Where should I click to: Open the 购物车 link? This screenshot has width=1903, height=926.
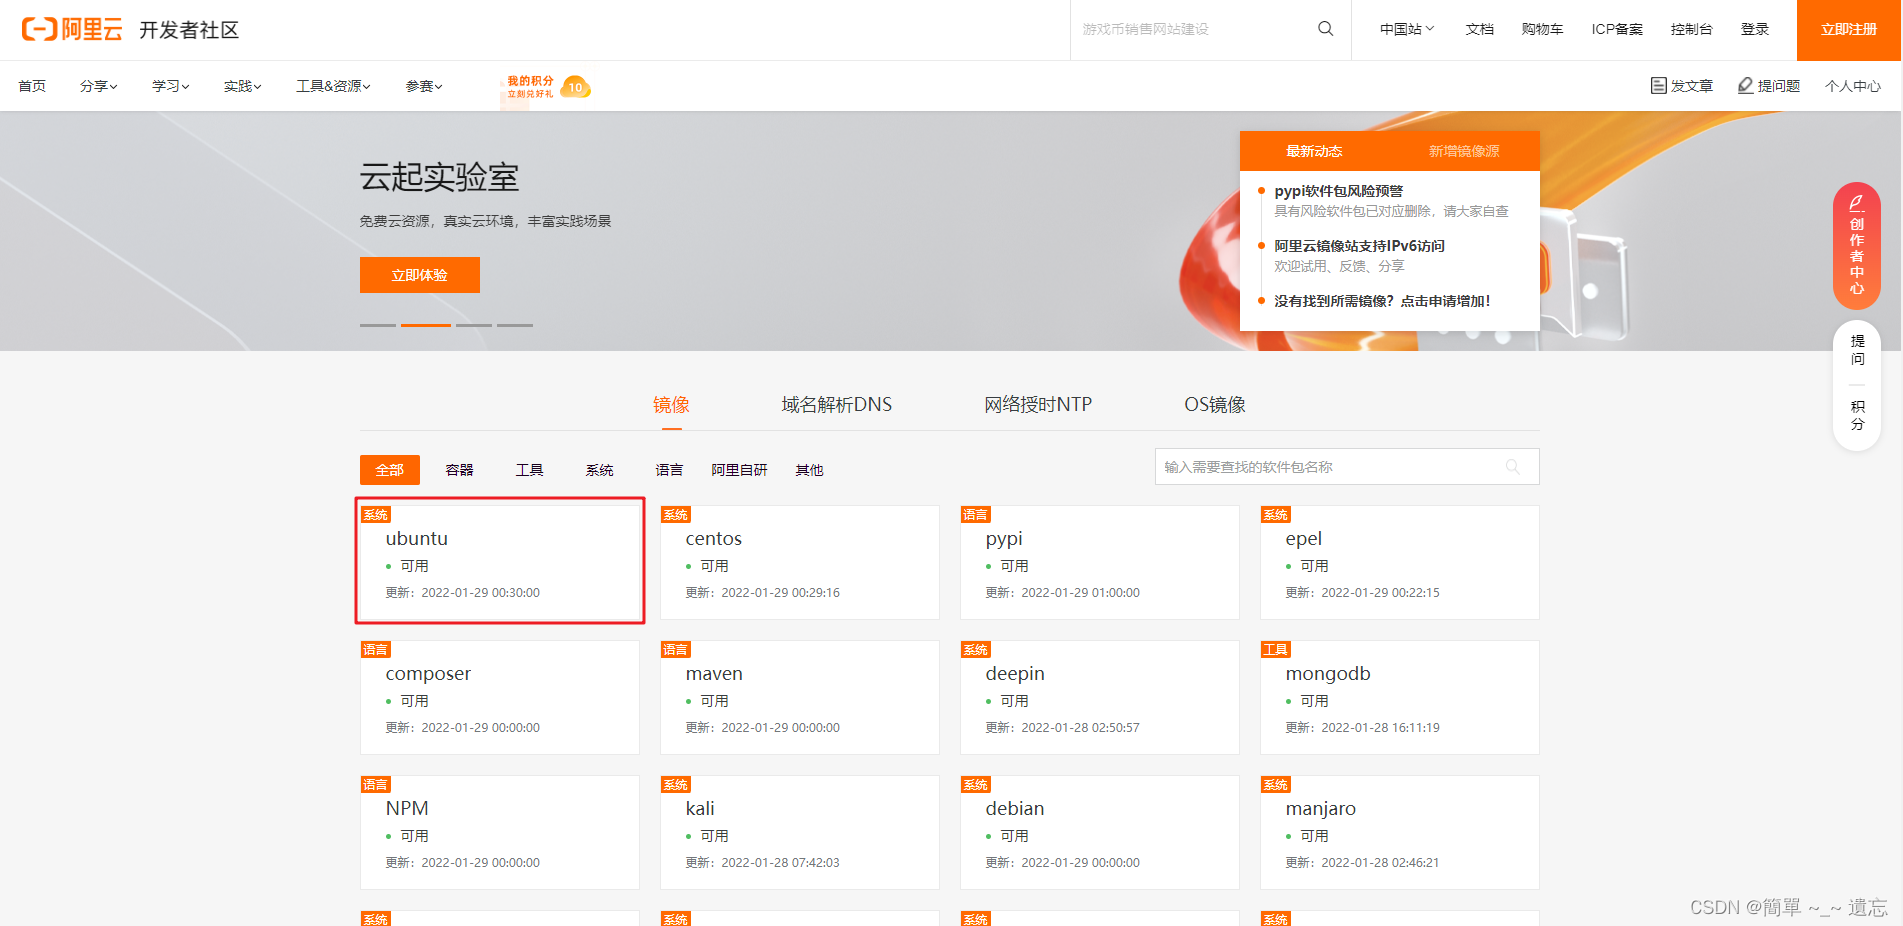[x=1543, y=29]
